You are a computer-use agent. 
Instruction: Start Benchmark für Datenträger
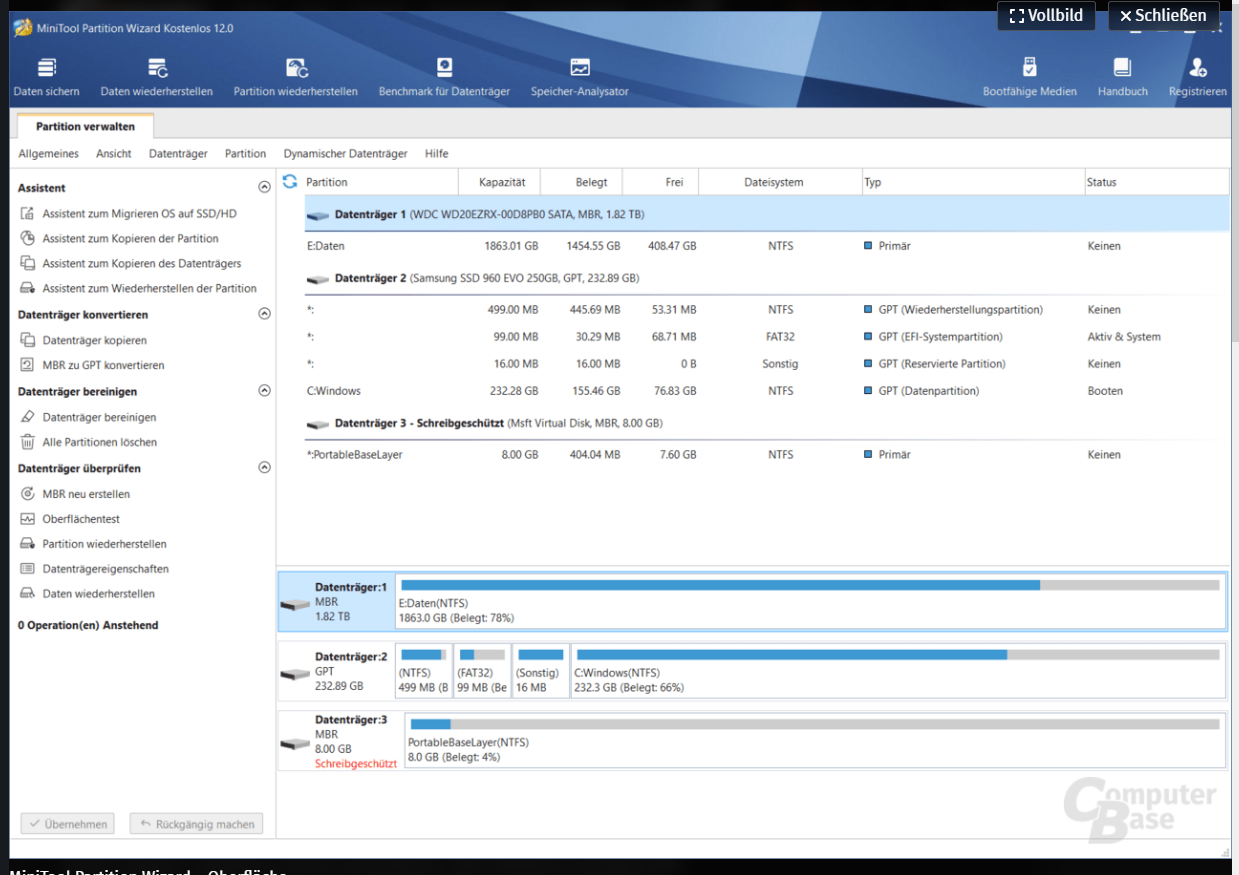[x=444, y=78]
